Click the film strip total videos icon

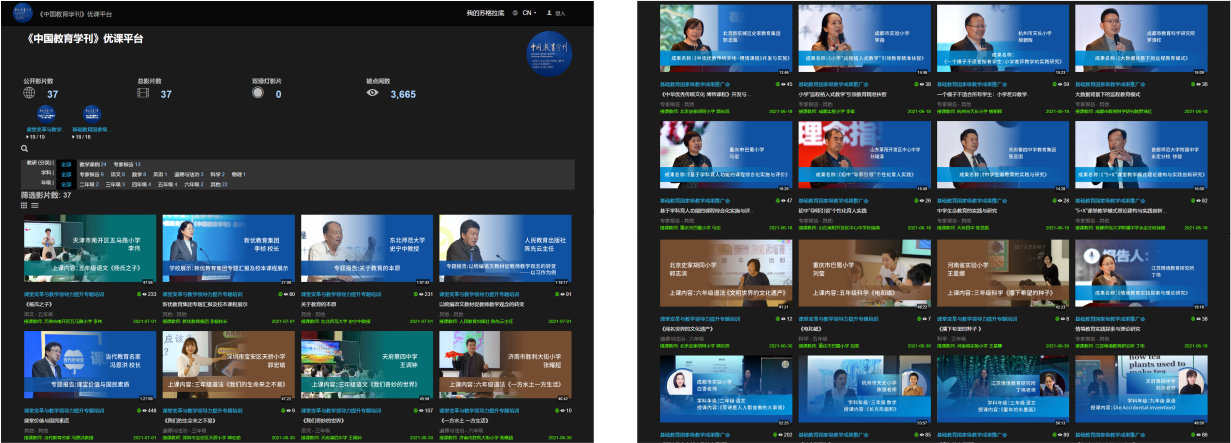click(143, 93)
